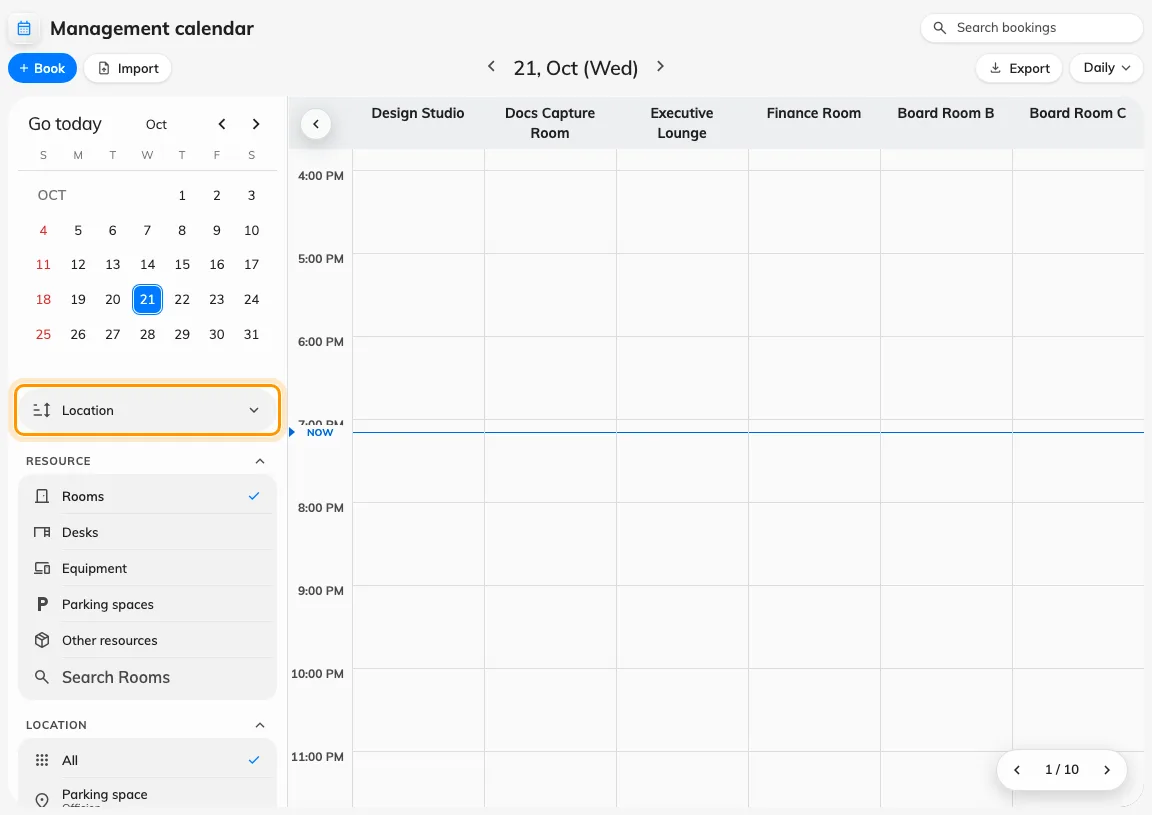
Task: Click the 21, Oct (Wed) date heading
Action: coord(575,68)
